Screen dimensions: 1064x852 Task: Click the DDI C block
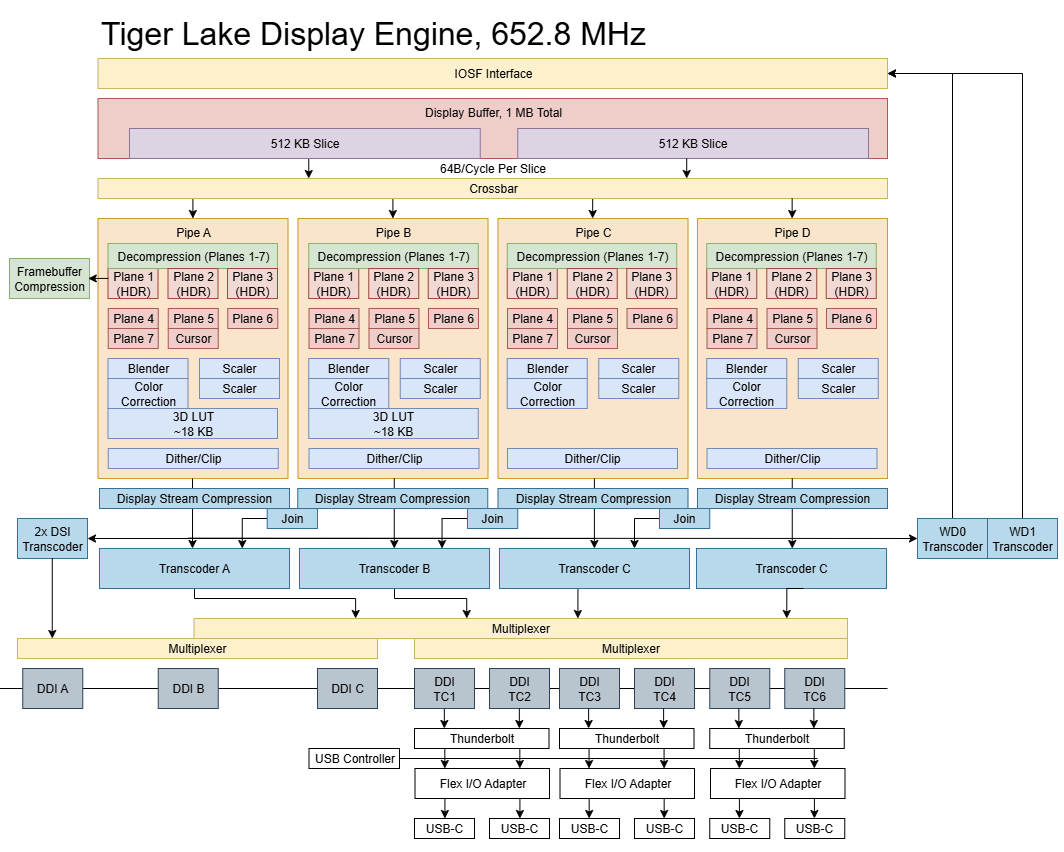347,689
